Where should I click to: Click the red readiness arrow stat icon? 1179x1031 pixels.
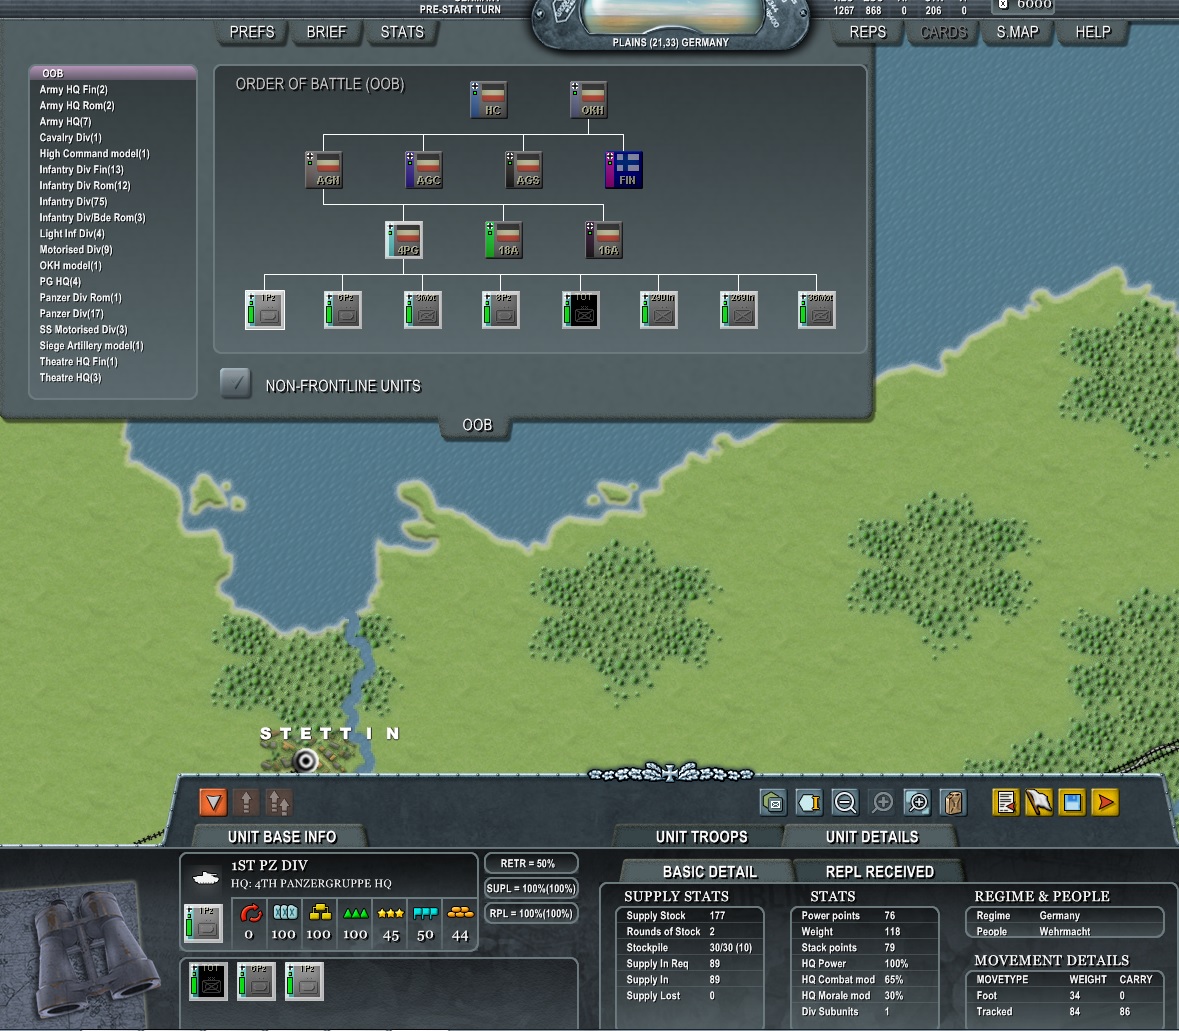[x=250, y=913]
